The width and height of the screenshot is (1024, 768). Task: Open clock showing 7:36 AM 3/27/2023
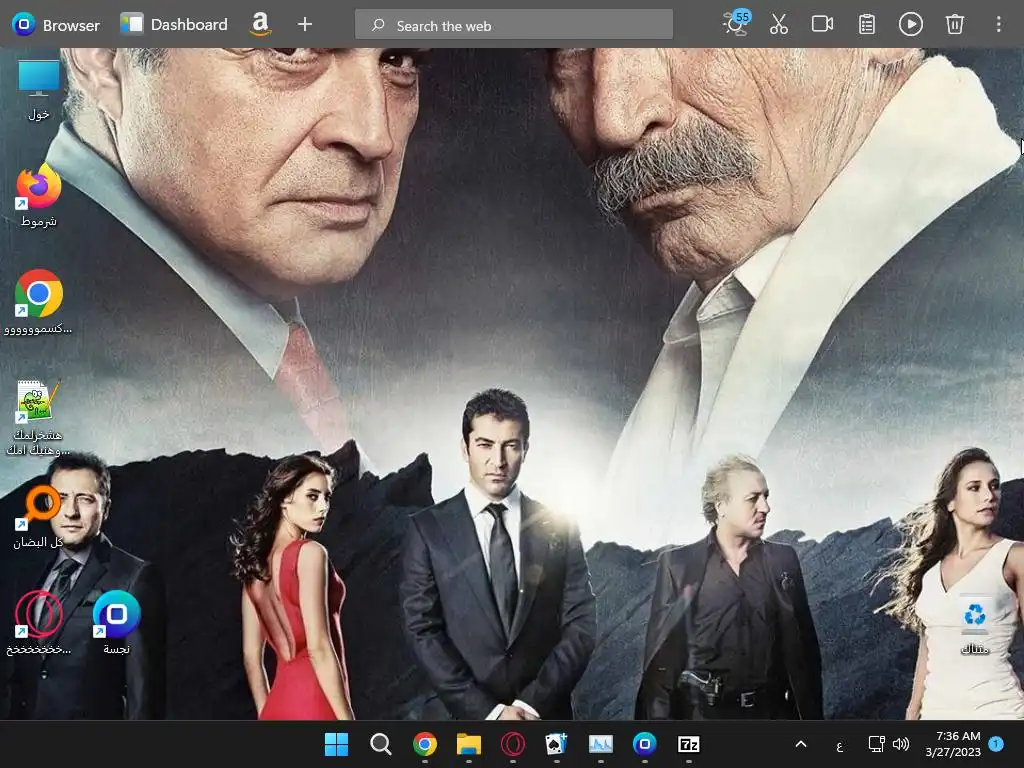(x=953, y=744)
